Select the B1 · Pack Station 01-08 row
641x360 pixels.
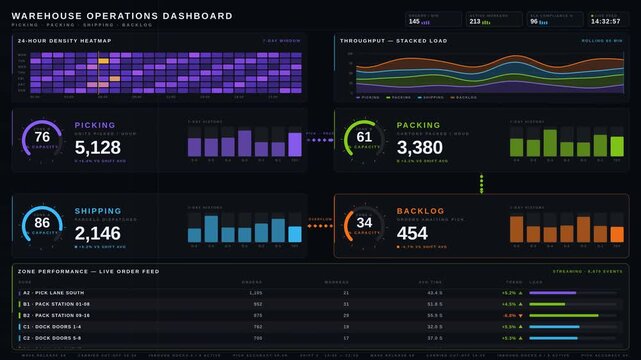[319, 304]
